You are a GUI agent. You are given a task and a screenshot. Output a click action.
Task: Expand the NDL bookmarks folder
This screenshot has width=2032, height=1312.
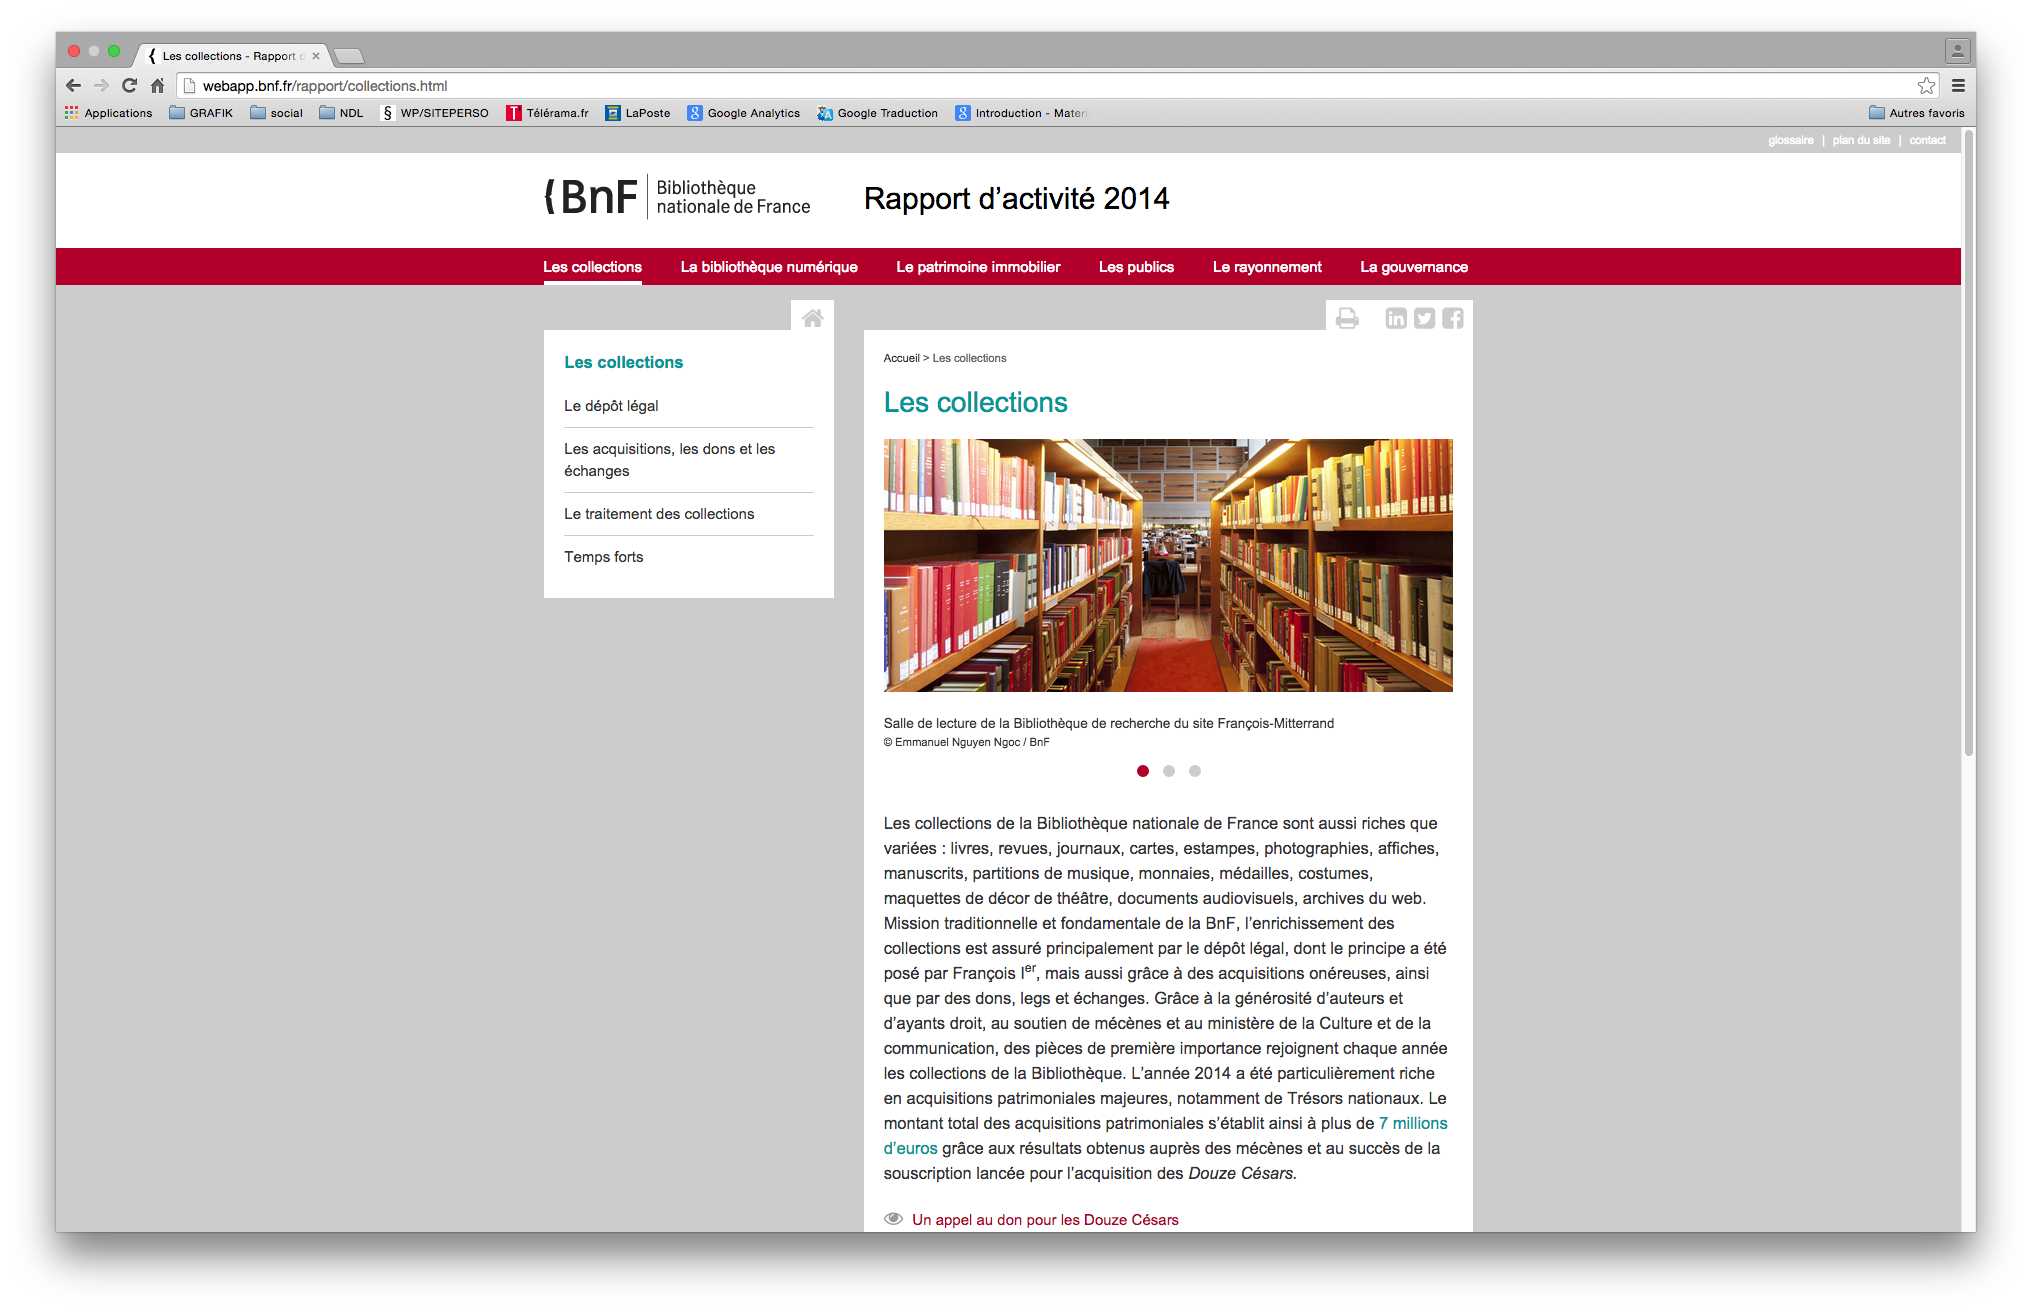pyautogui.click(x=341, y=113)
